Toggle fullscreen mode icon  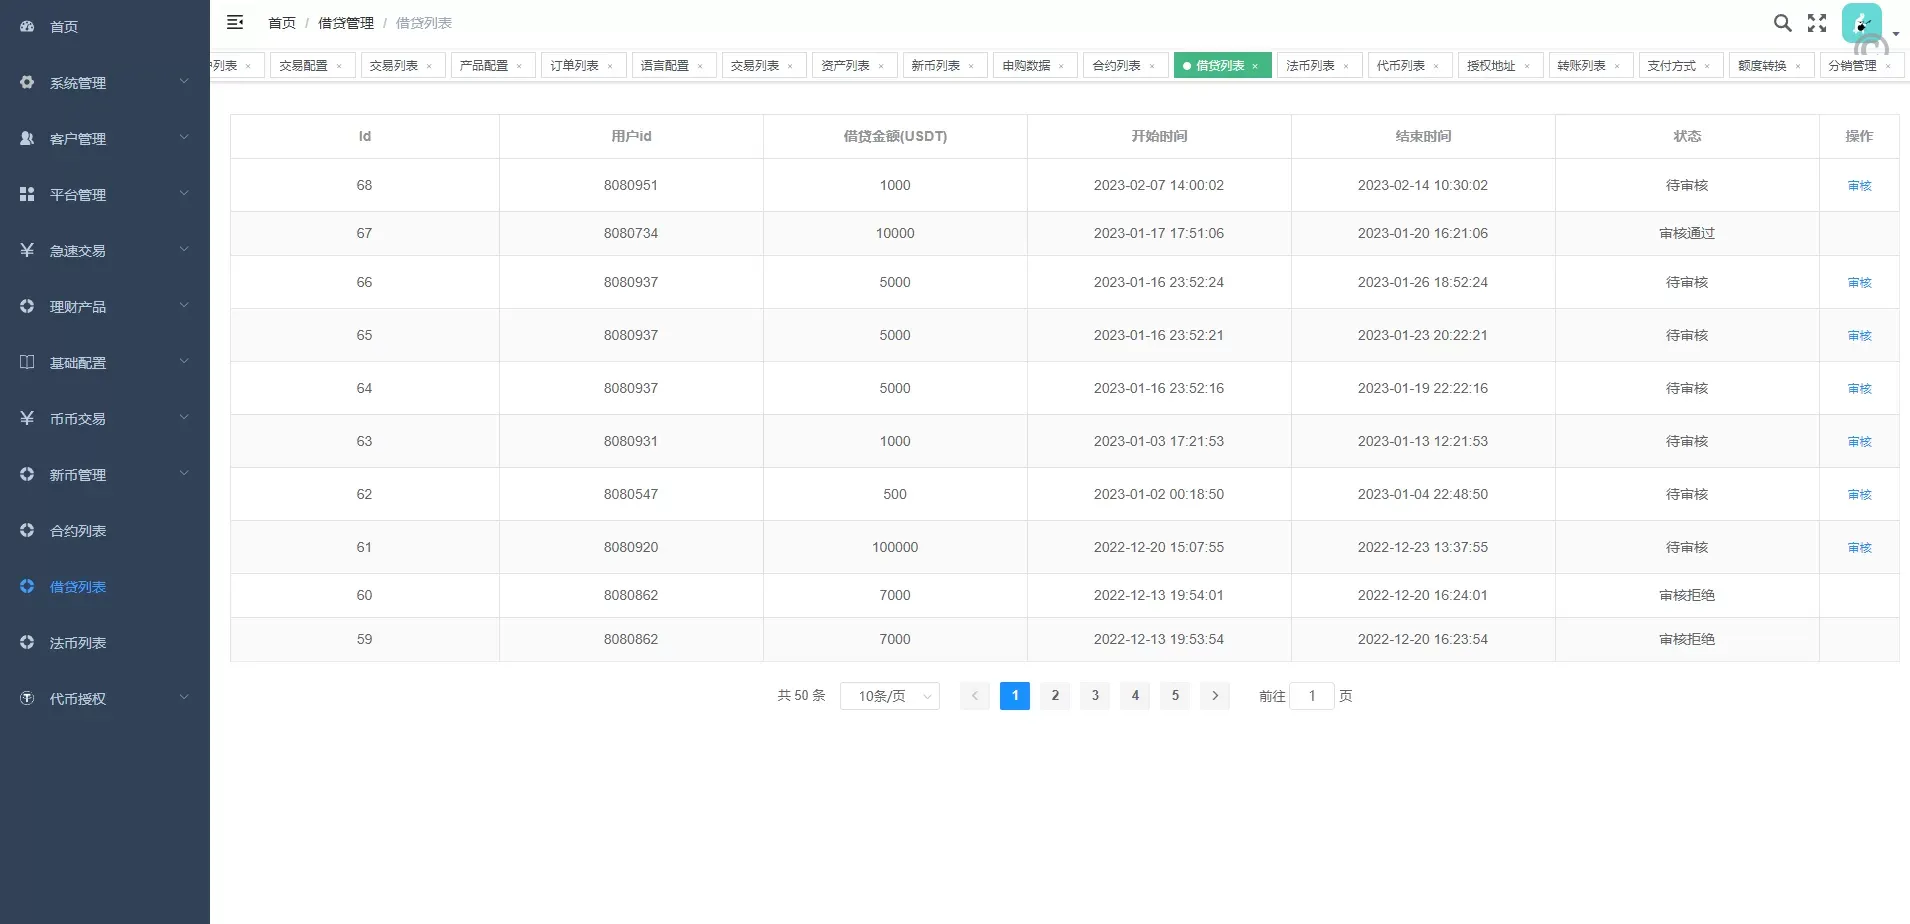pyautogui.click(x=1817, y=23)
